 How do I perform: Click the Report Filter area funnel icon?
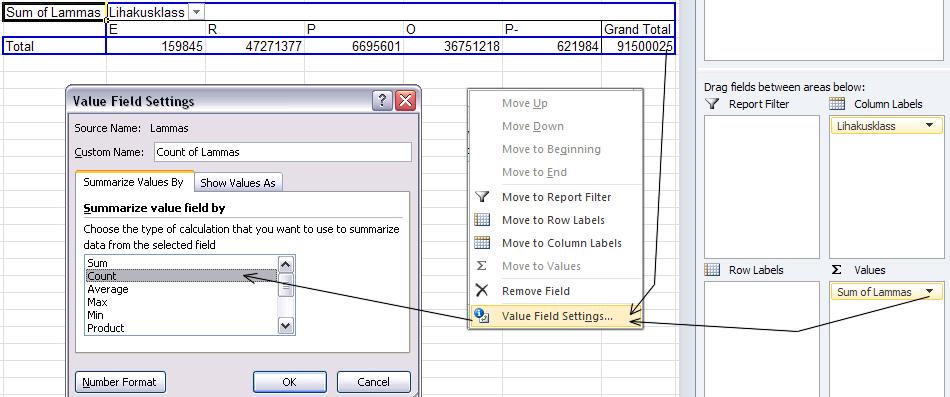point(712,104)
